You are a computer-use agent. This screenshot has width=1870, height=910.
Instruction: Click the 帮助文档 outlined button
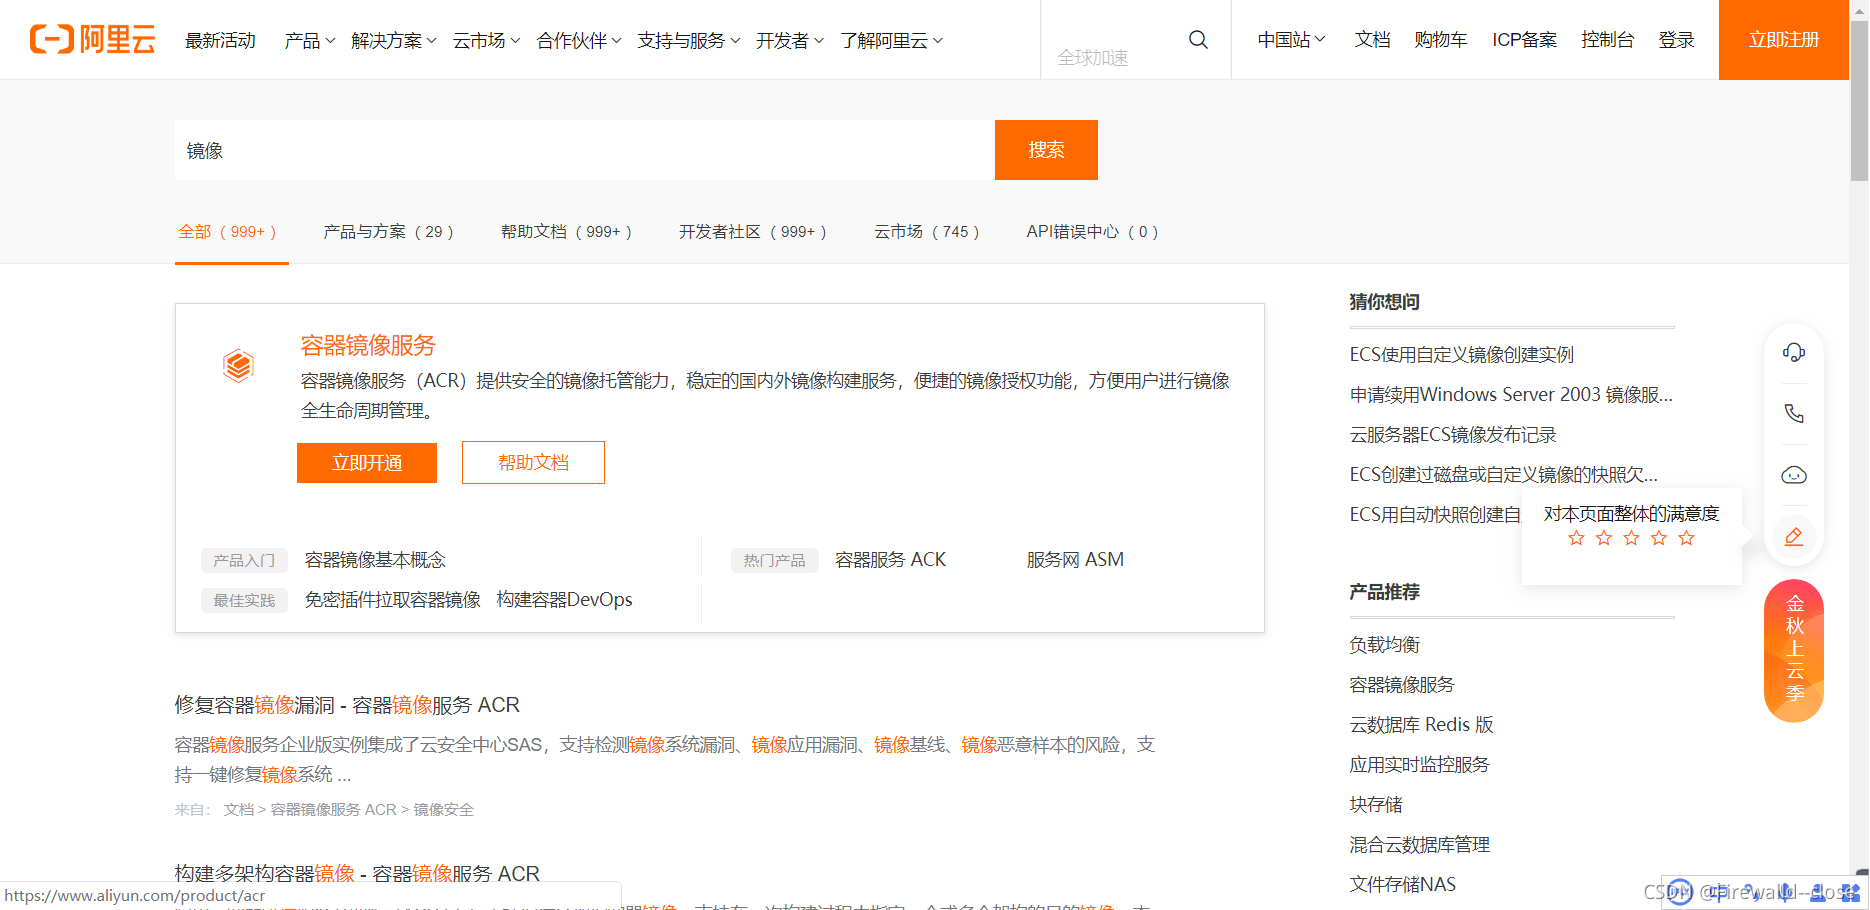pyautogui.click(x=533, y=463)
